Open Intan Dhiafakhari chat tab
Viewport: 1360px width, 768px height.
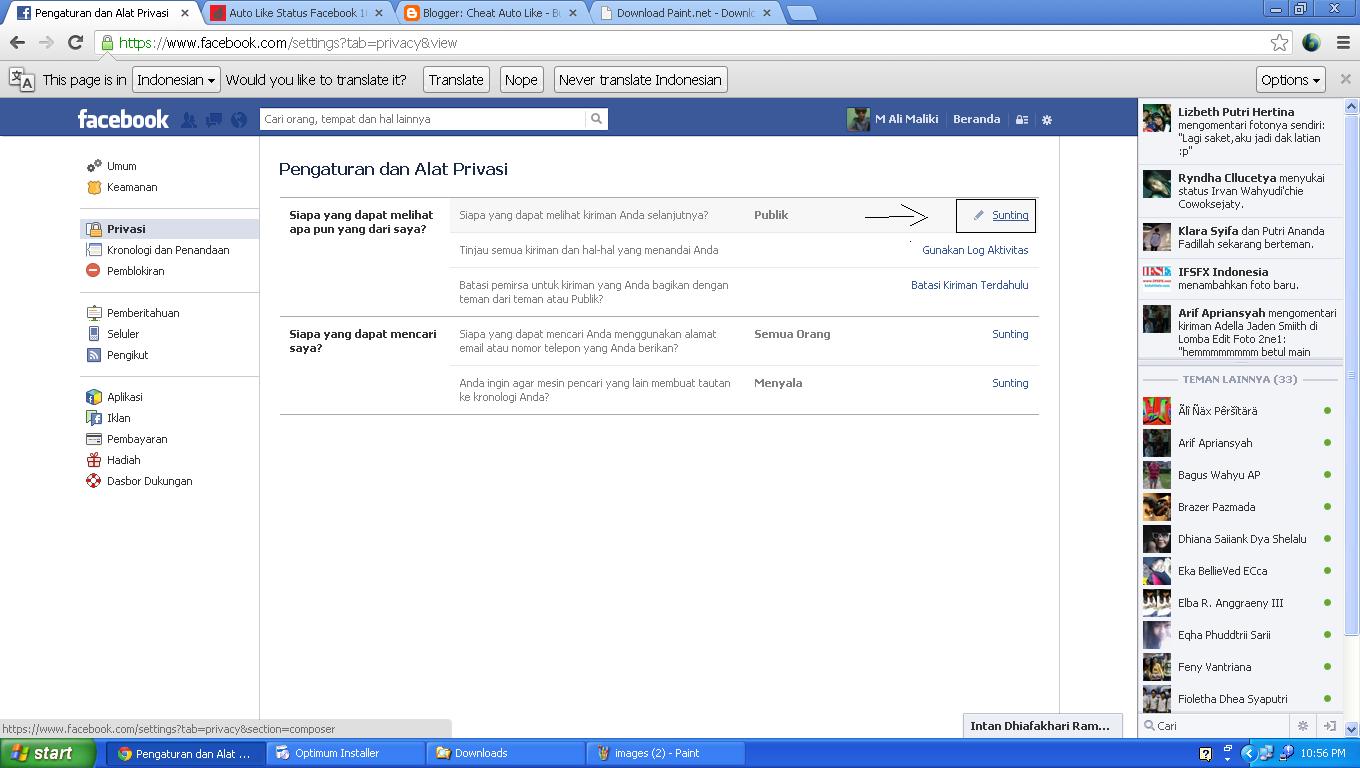1041,726
